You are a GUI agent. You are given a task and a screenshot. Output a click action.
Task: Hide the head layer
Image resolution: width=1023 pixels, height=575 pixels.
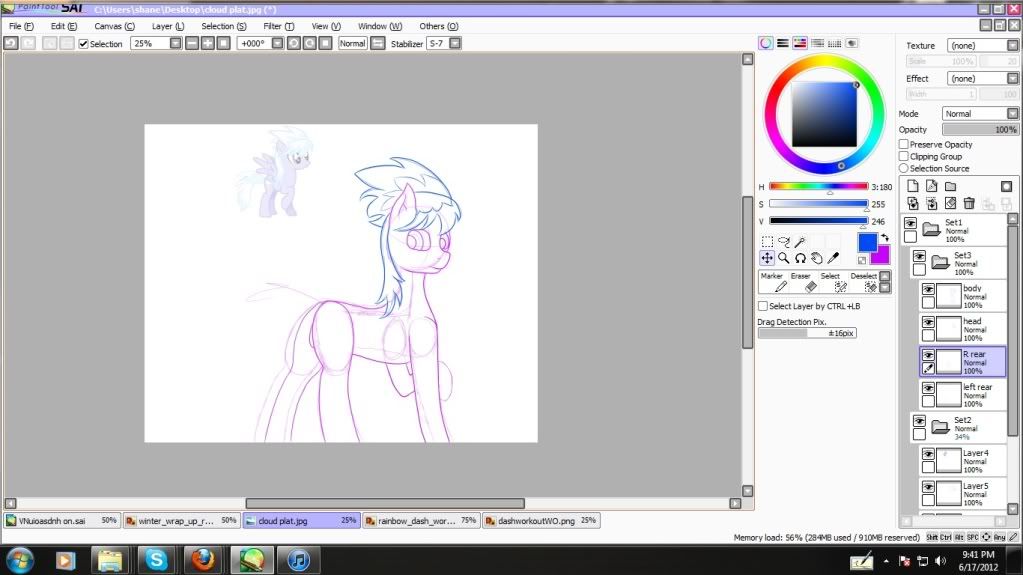click(x=928, y=322)
